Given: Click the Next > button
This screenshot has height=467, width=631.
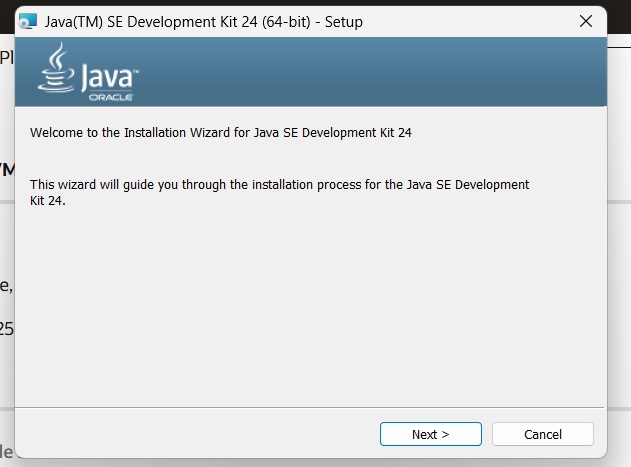Looking at the screenshot, I should click(x=431, y=434).
